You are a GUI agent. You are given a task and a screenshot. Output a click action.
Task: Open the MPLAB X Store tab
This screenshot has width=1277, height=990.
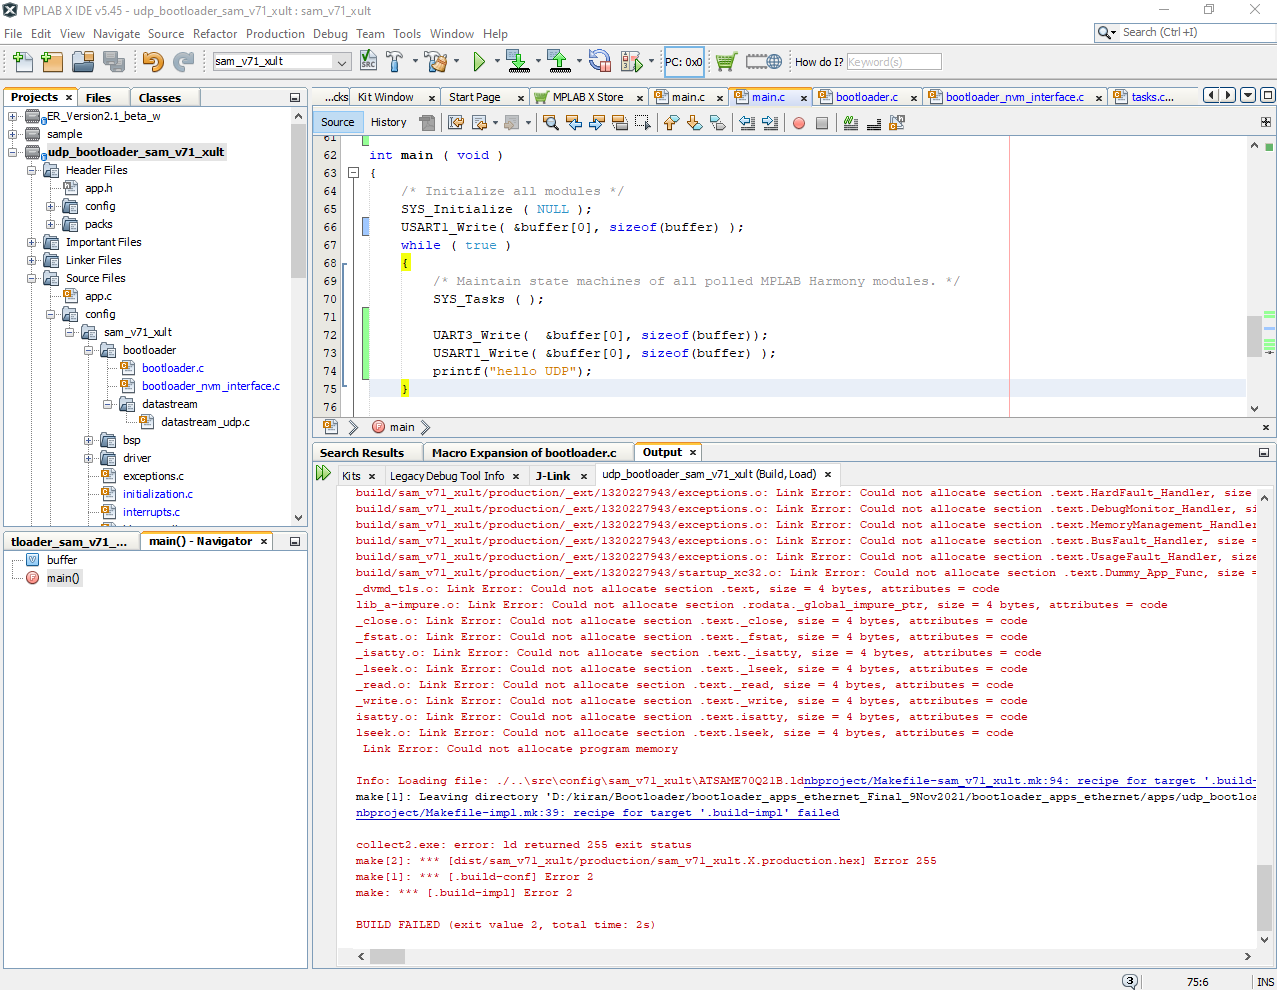(x=589, y=96)
